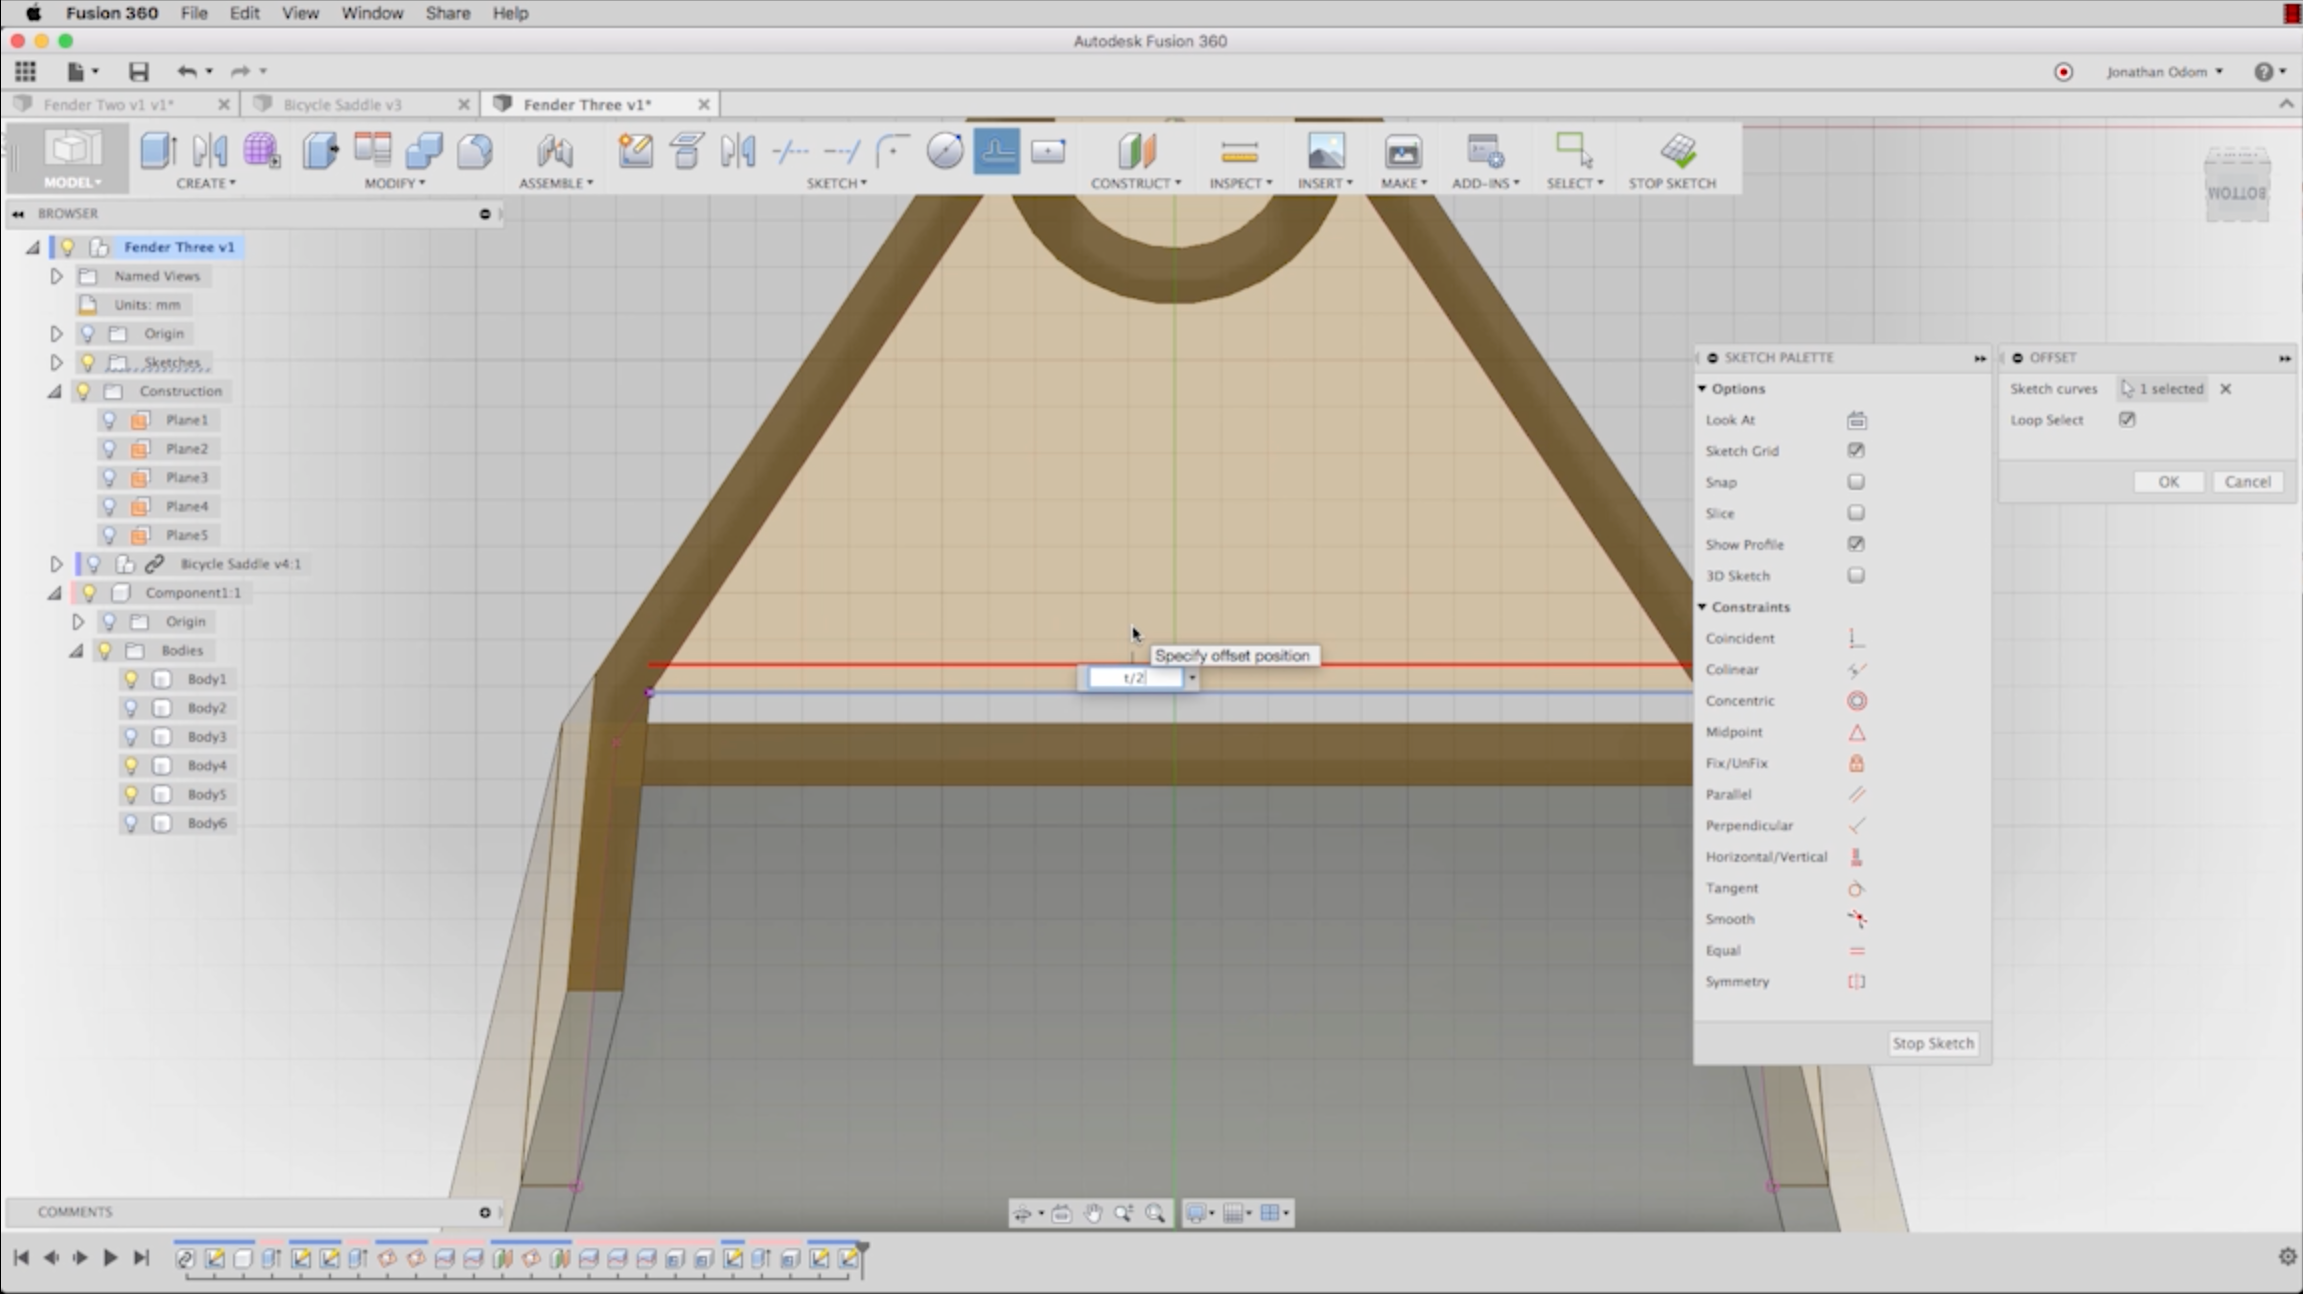The image size is (2303, 1294).
Task: Open the SKETCH dropdown menu
Action: (836, 183)
